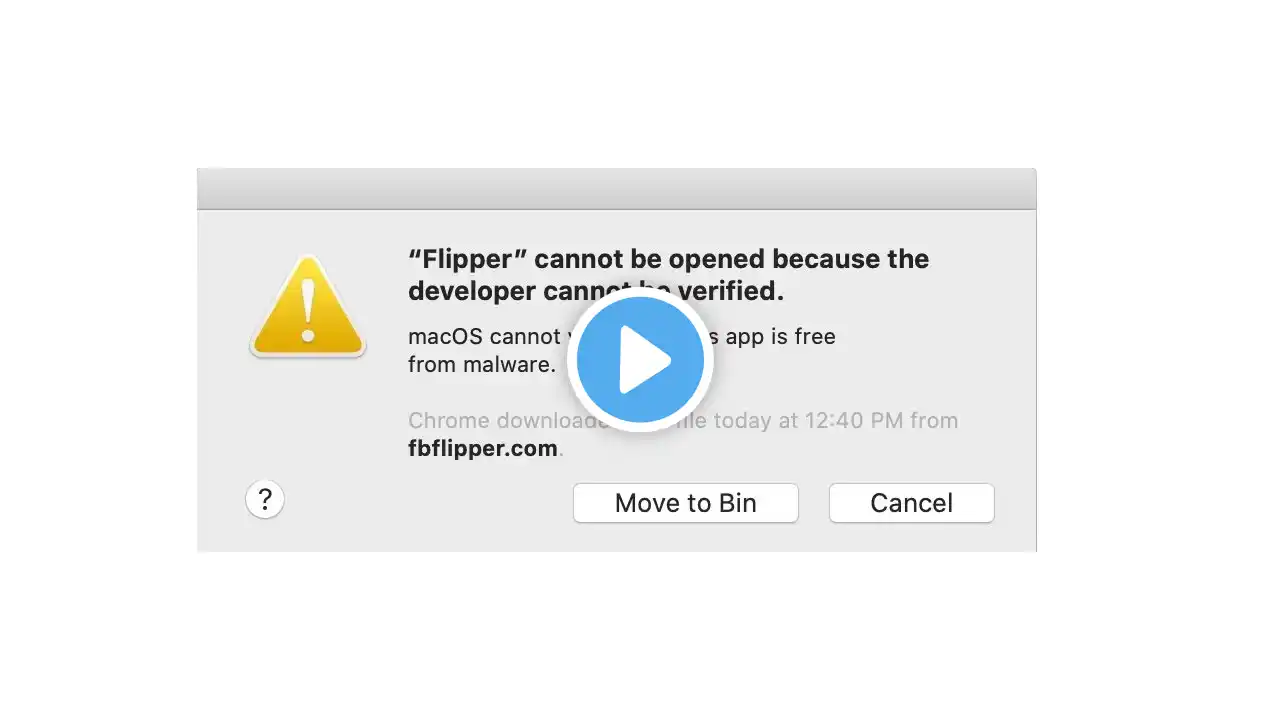Click the "developer cannot be verified" heading line
Screen dimensions: 1280x720
596,291
